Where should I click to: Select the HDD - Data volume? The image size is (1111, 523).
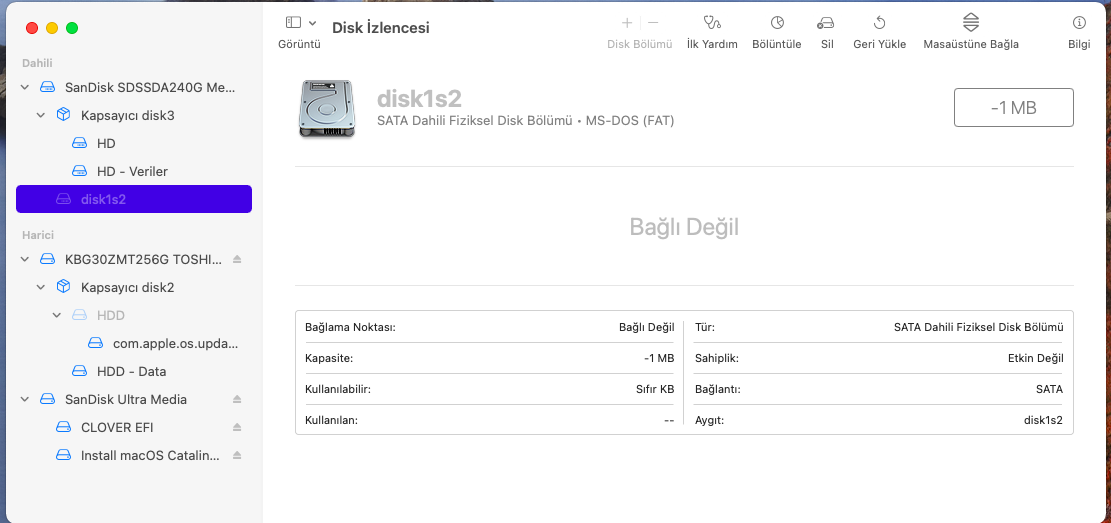point(131,372)
